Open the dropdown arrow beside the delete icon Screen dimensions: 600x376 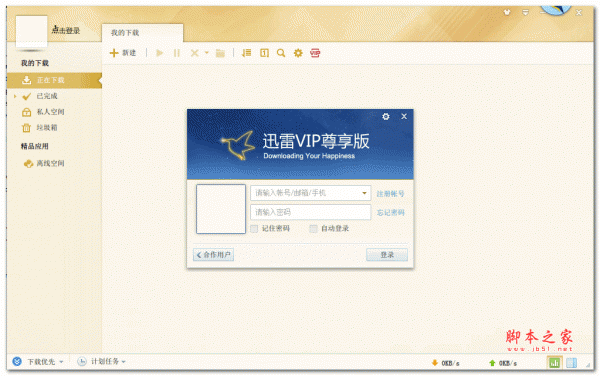click(207, 53)
